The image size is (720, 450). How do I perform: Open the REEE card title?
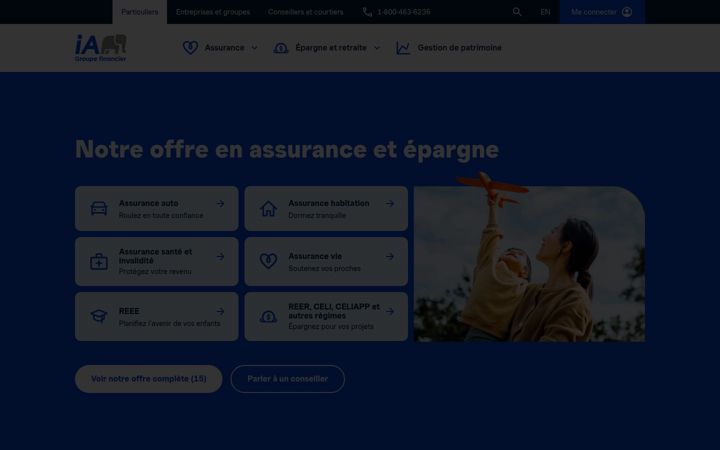(x=129, y=311)
